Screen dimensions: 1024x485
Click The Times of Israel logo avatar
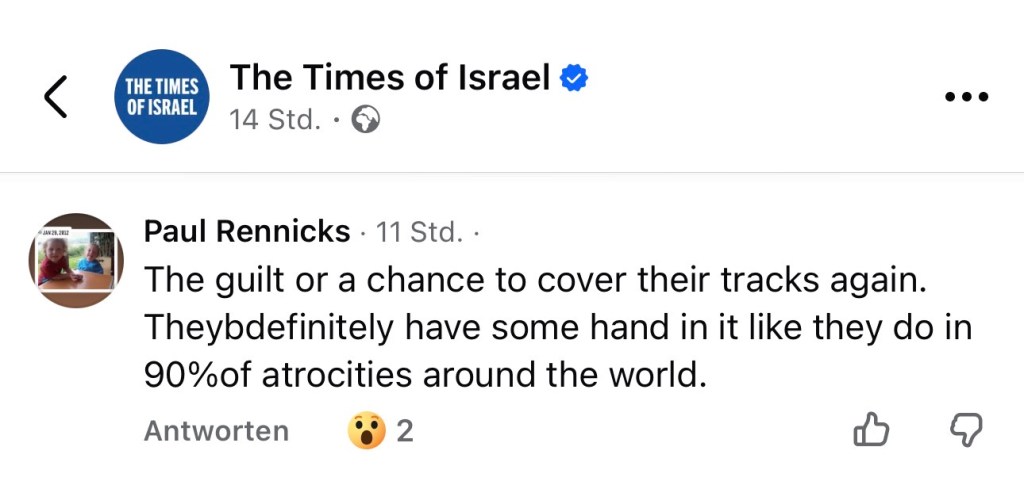click(x=162, y=97)
